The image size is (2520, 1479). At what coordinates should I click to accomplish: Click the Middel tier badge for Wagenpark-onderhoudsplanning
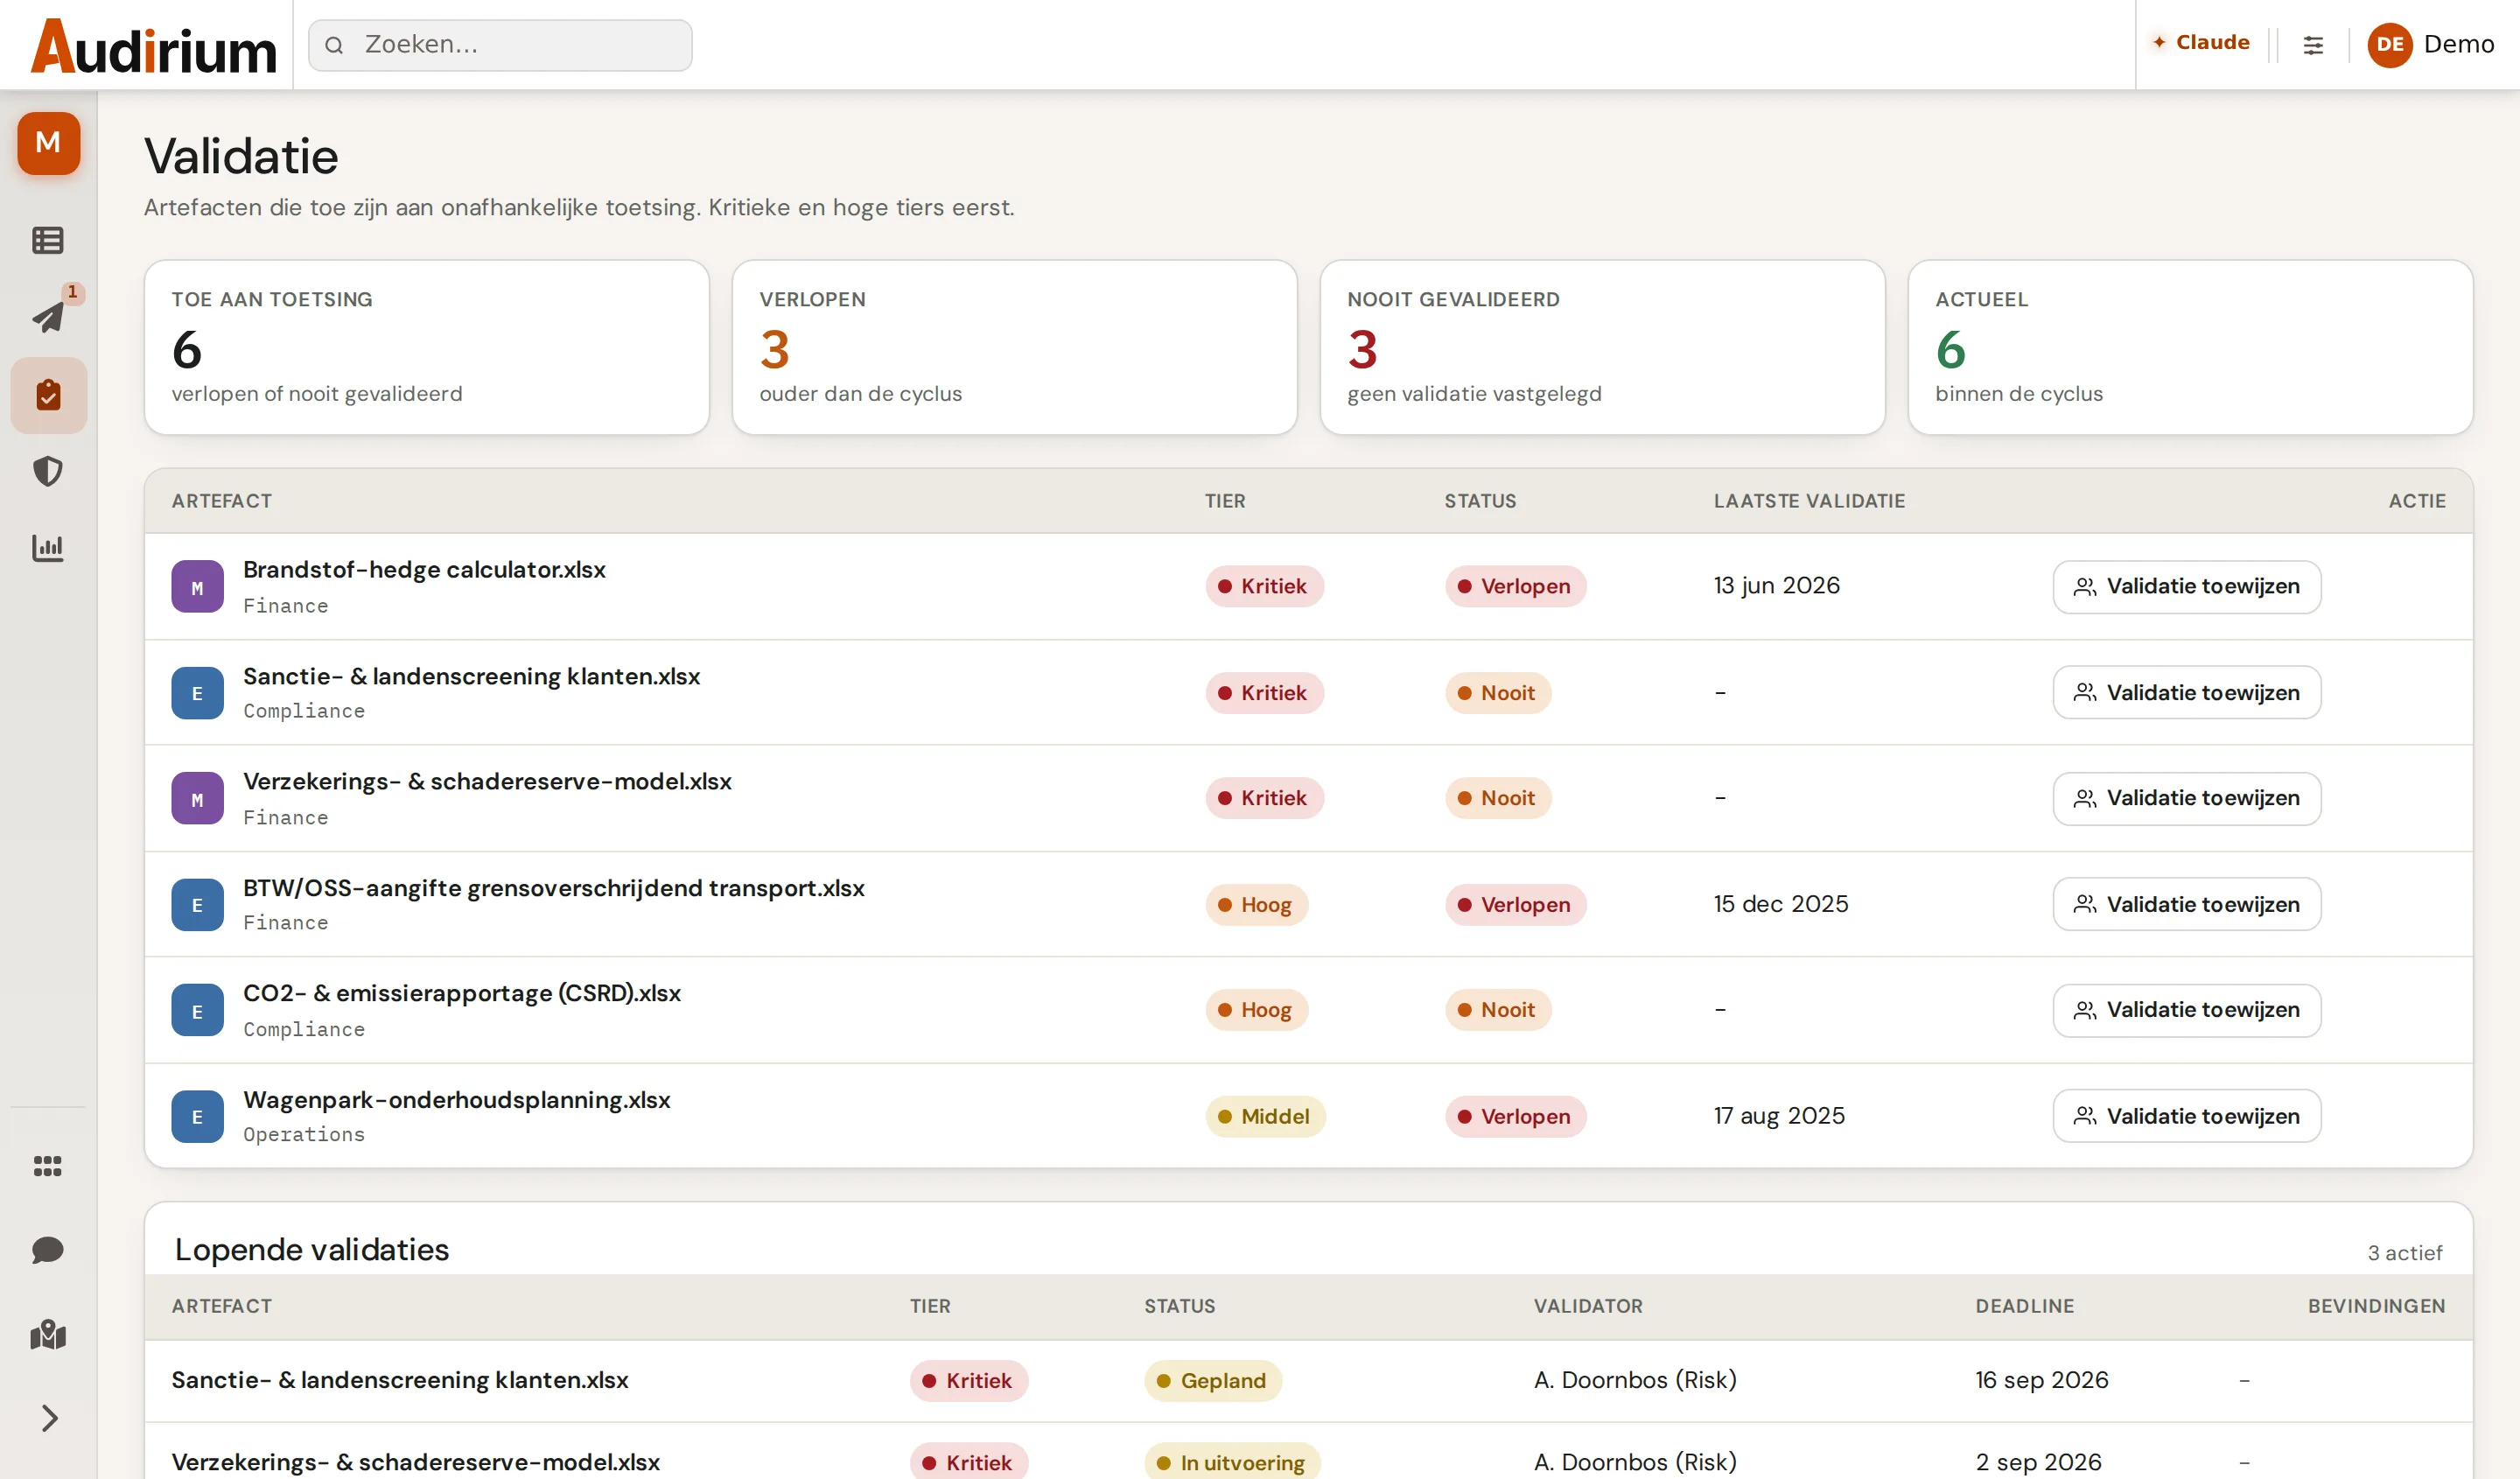1265,1116
